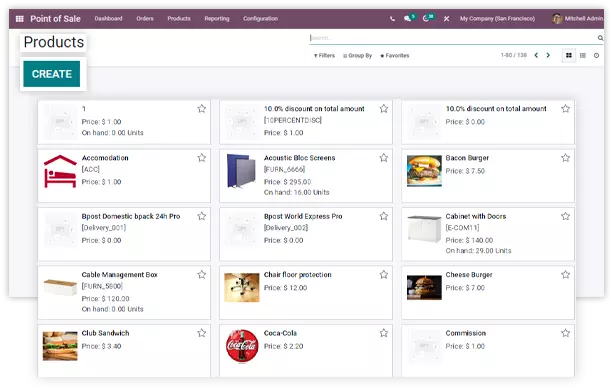612x388 pixels.
Task: Click the [FURN_6666] reference text
Action: tap(284, 169)
